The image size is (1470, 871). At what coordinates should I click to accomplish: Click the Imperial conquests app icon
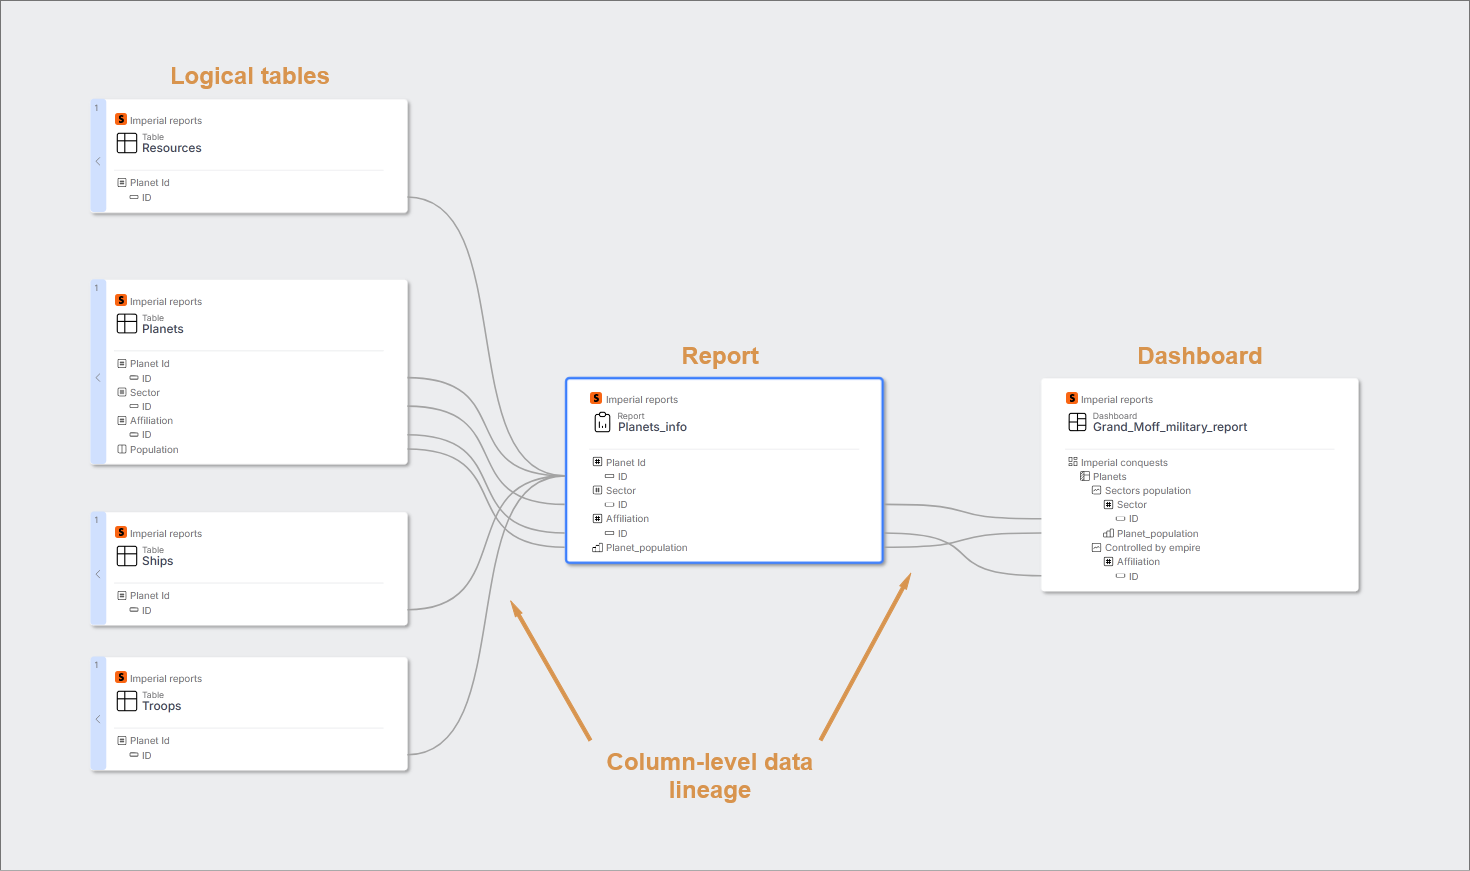pos(1073,462)
